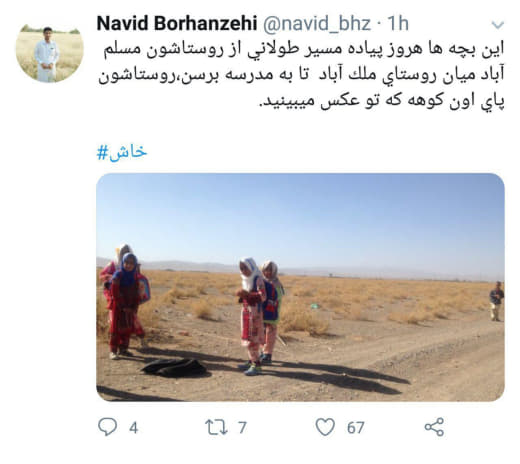Screen dimensions: 520x464
Task: Open the @navid_bhz handle link
Action: click(x=317, y=24)
